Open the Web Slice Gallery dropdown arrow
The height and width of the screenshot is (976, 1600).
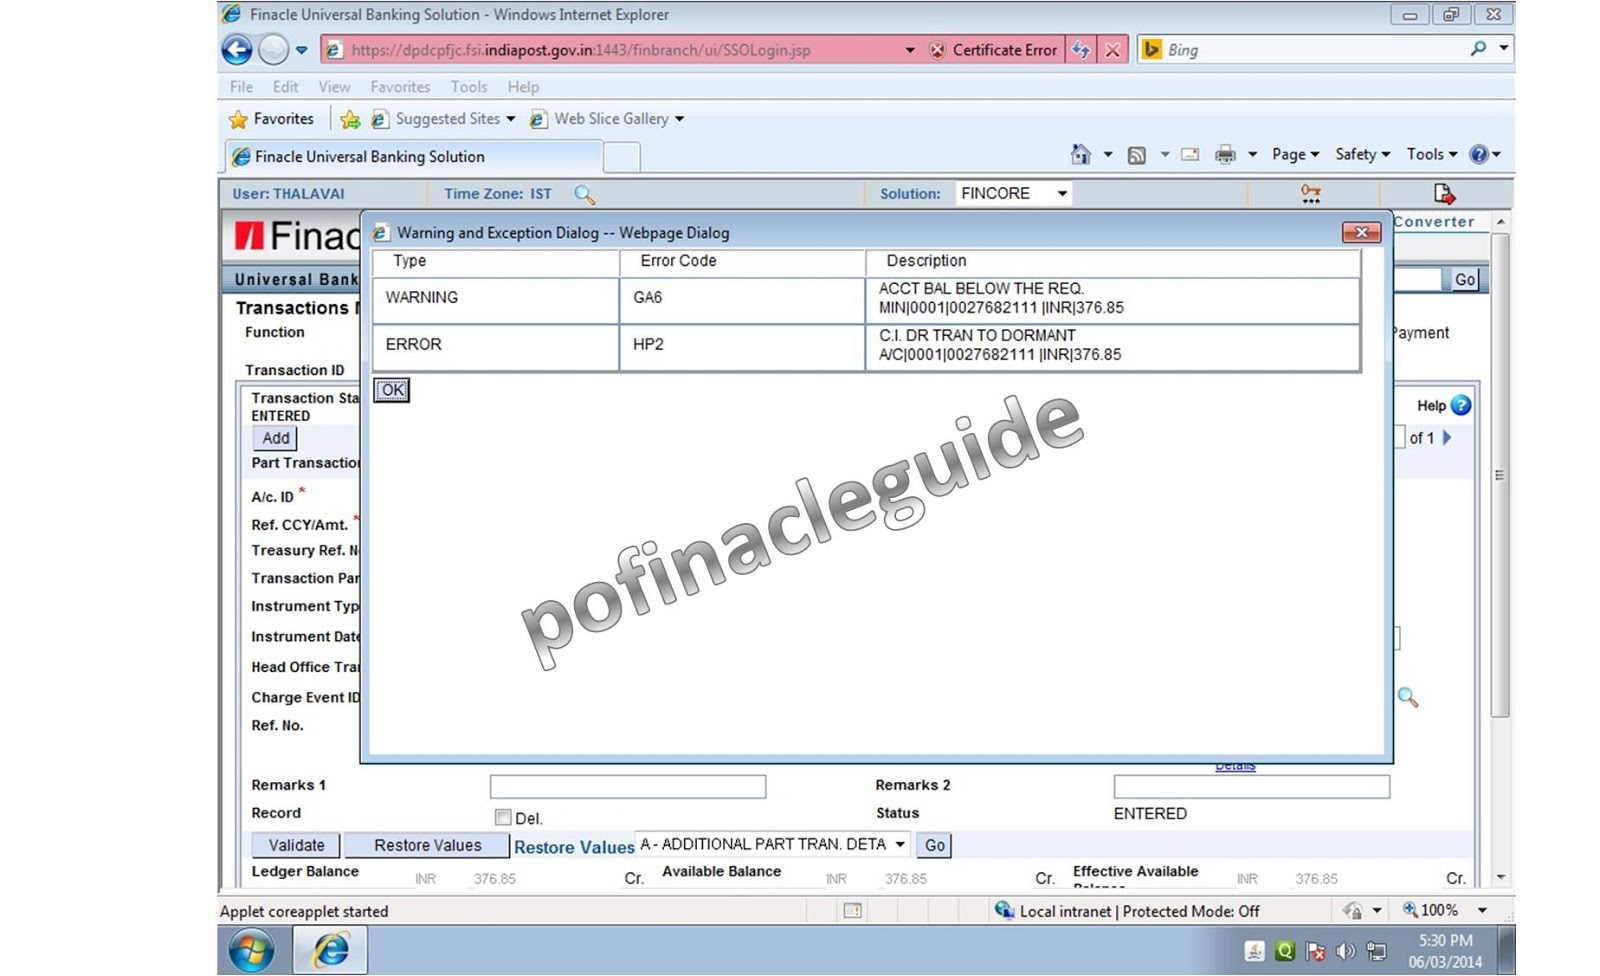point(679,118)
